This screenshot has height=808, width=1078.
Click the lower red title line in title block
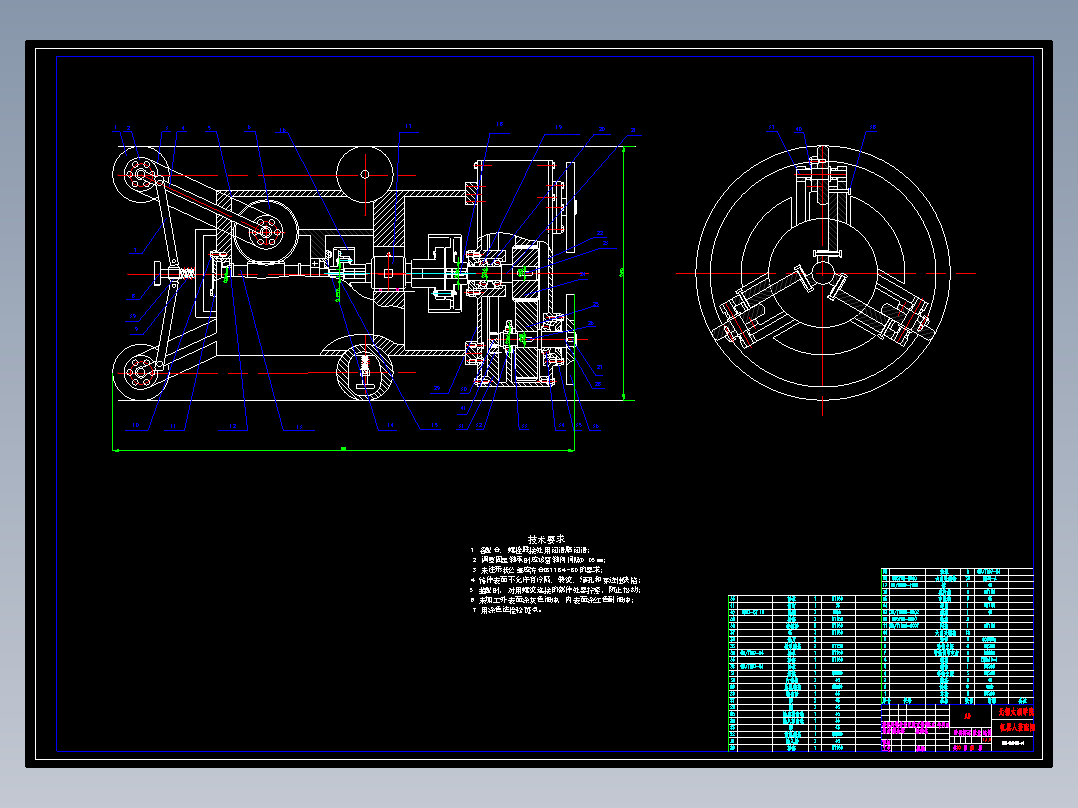tap(1016, 727)
